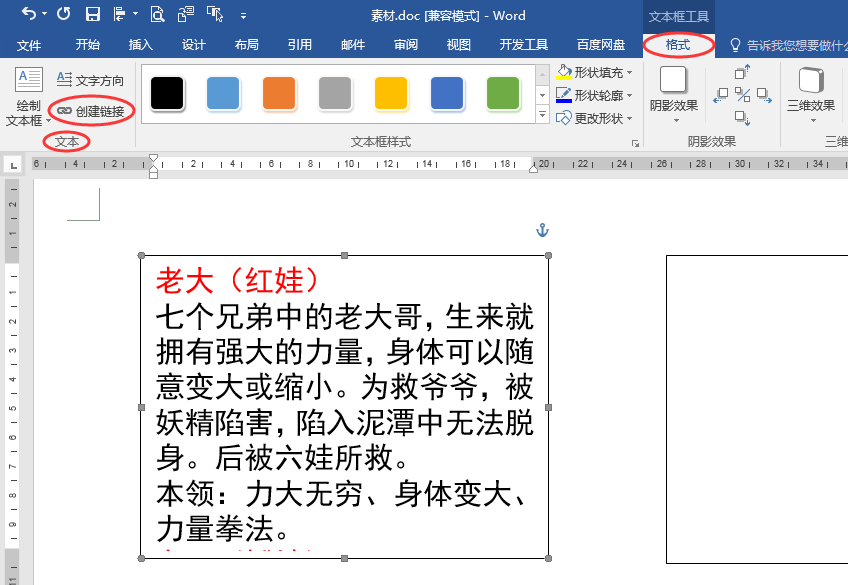
Task: Click the 更改形状 shapes icon
Action: click(x=564, y=118)
